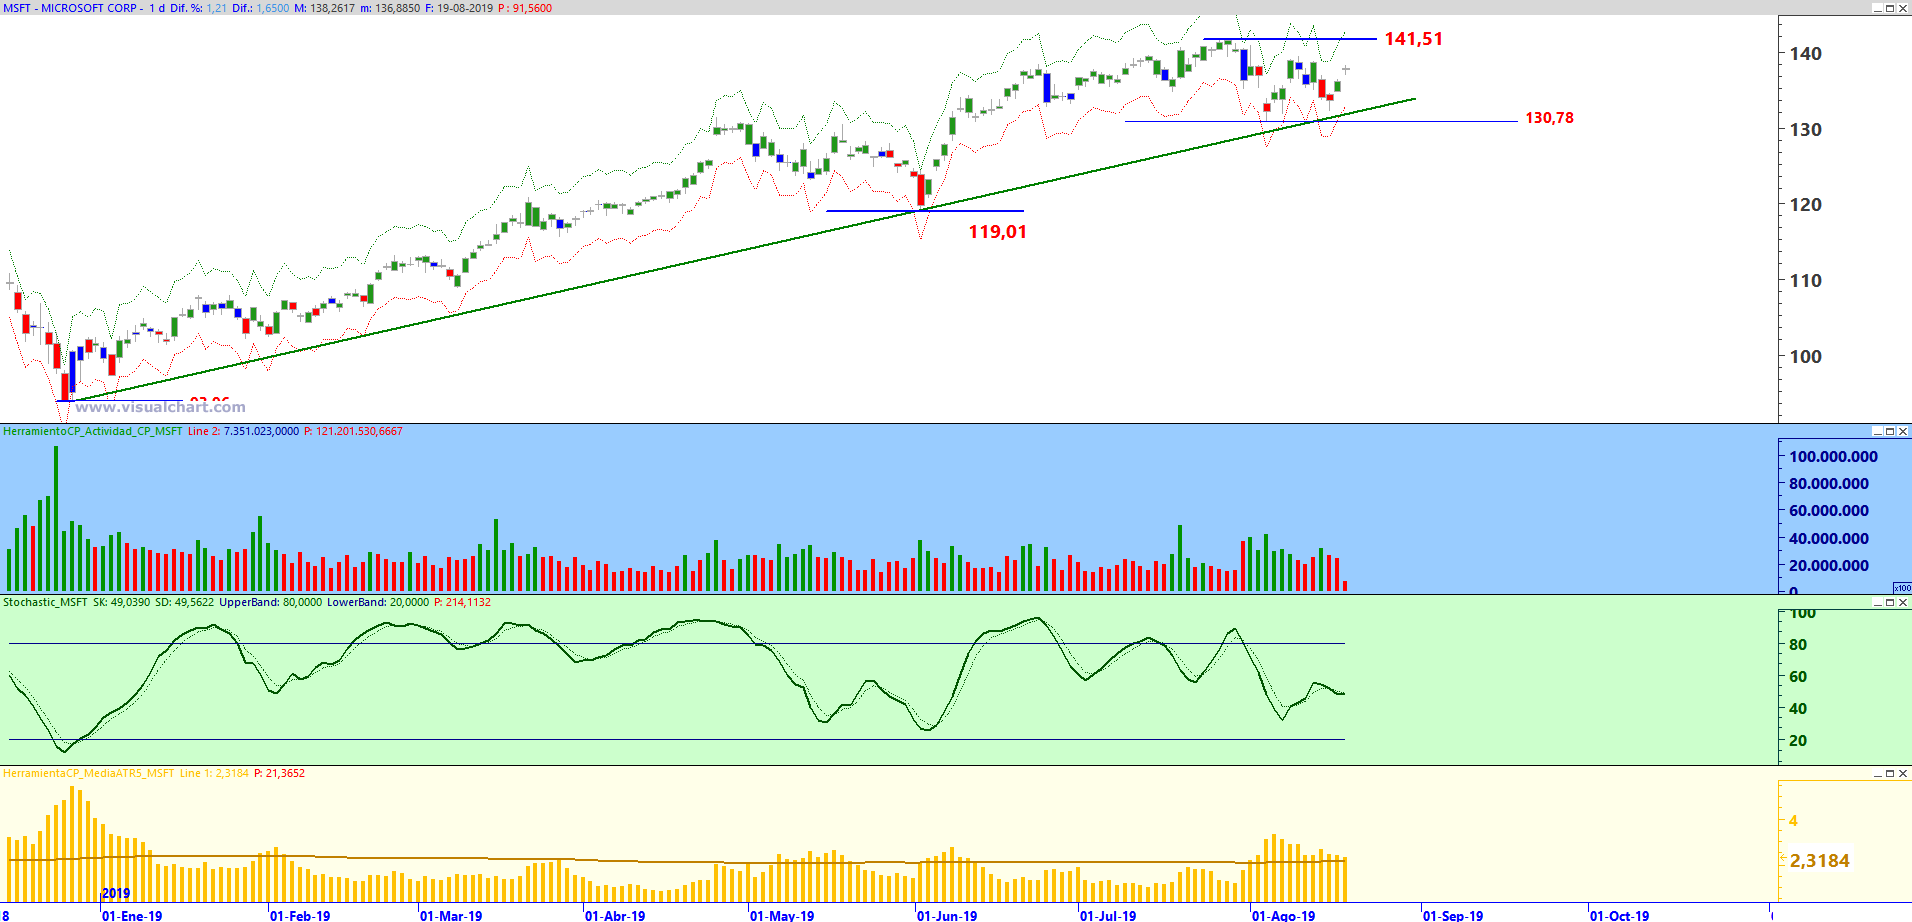Click the 01-Feb-19 date axis label
This screenshot has width=1912, height=922.
300,916
